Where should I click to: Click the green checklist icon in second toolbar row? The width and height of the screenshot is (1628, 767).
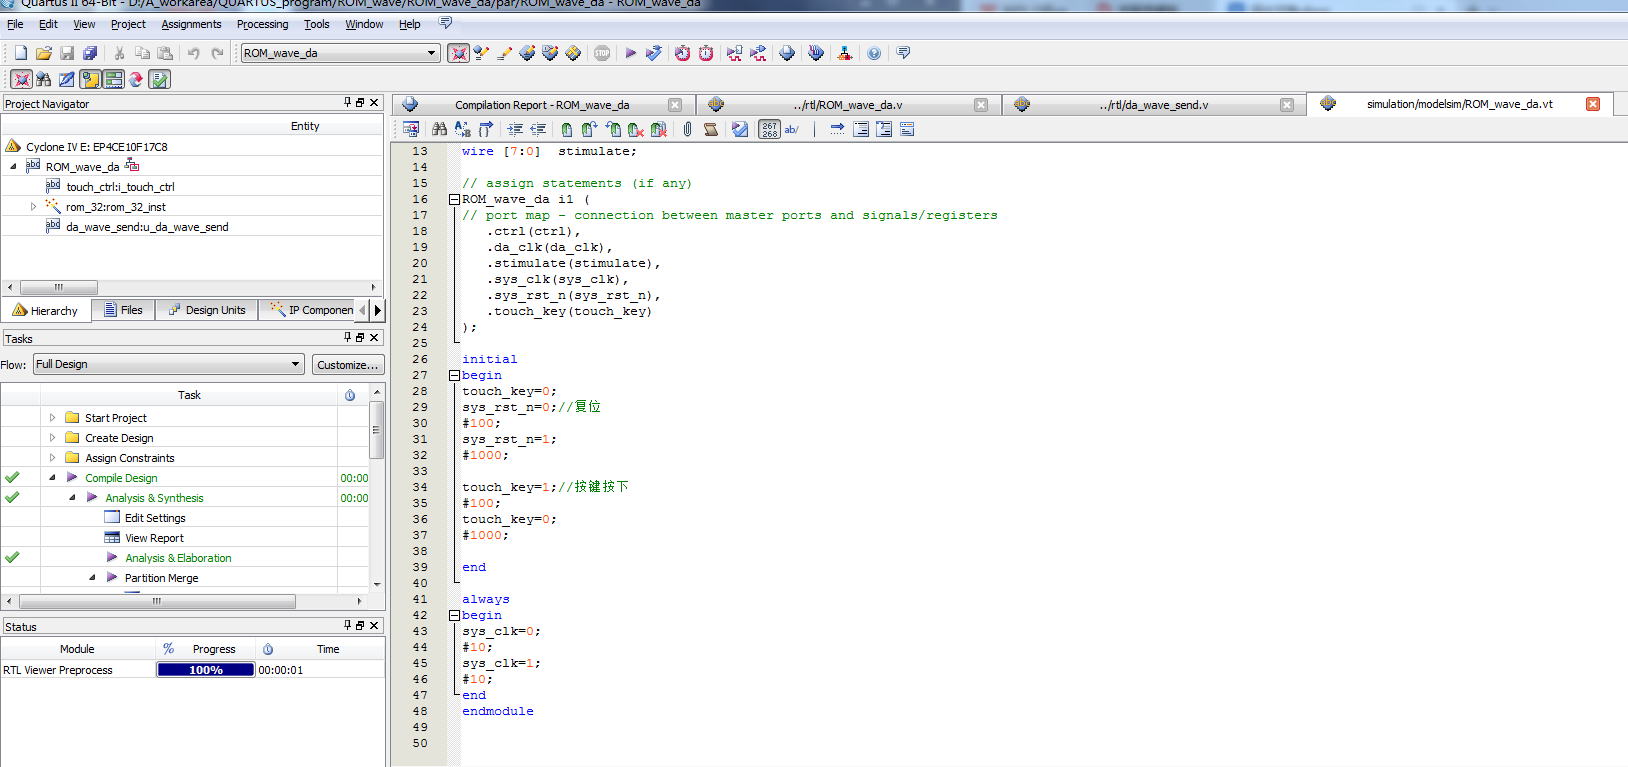pos(160,79)
